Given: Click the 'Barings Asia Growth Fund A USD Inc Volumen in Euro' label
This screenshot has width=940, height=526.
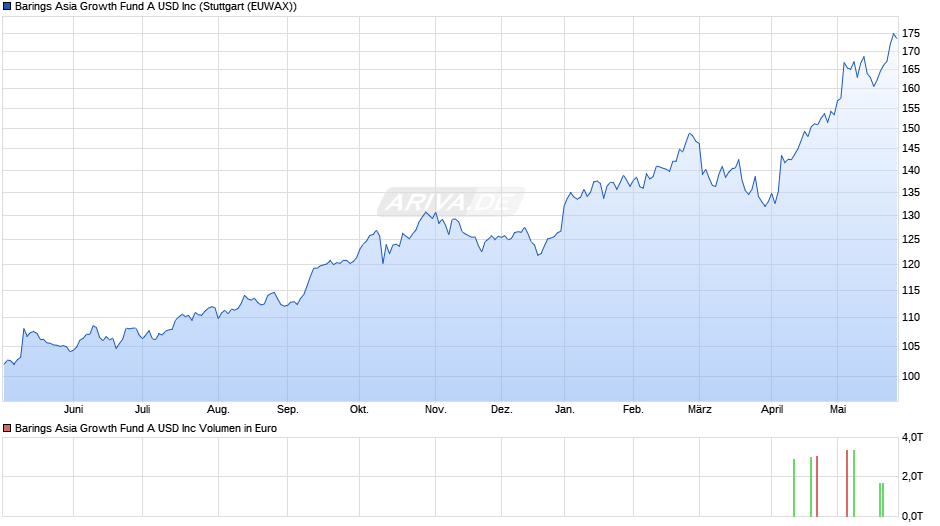Looking at the screenshot, I should pos(146,428).
